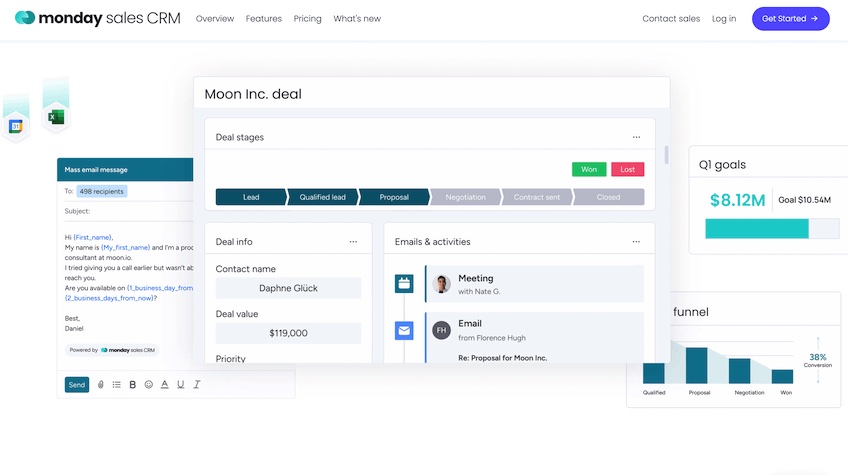848x475 pixels.
Task: Click the Negotiation bar in funnel chart
Action: (739, 371)
